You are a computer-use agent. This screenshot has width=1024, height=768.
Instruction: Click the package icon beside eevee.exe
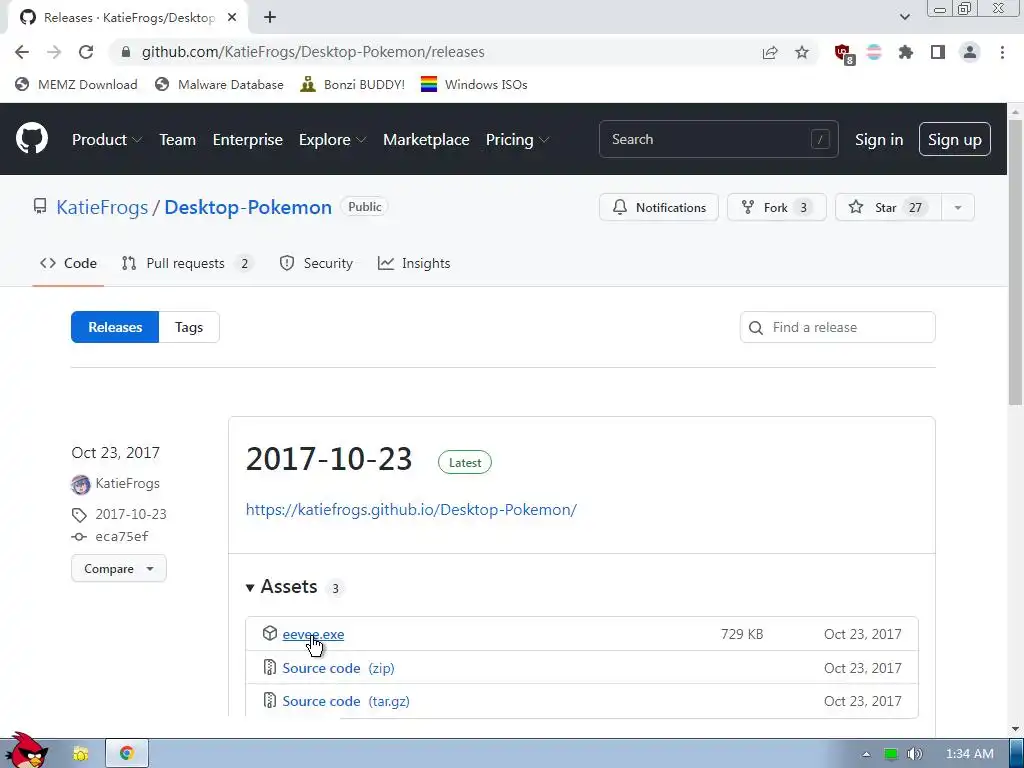point(270,633)
